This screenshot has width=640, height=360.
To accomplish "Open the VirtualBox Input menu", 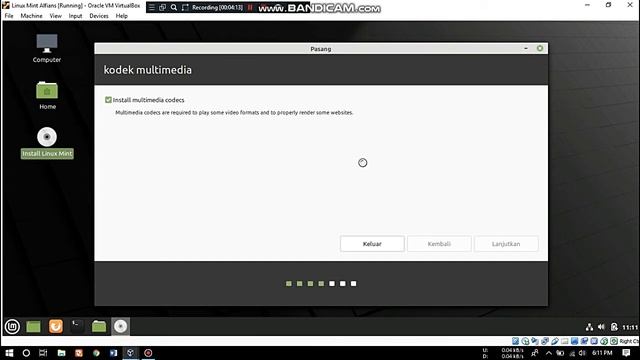I will point(75,16).
